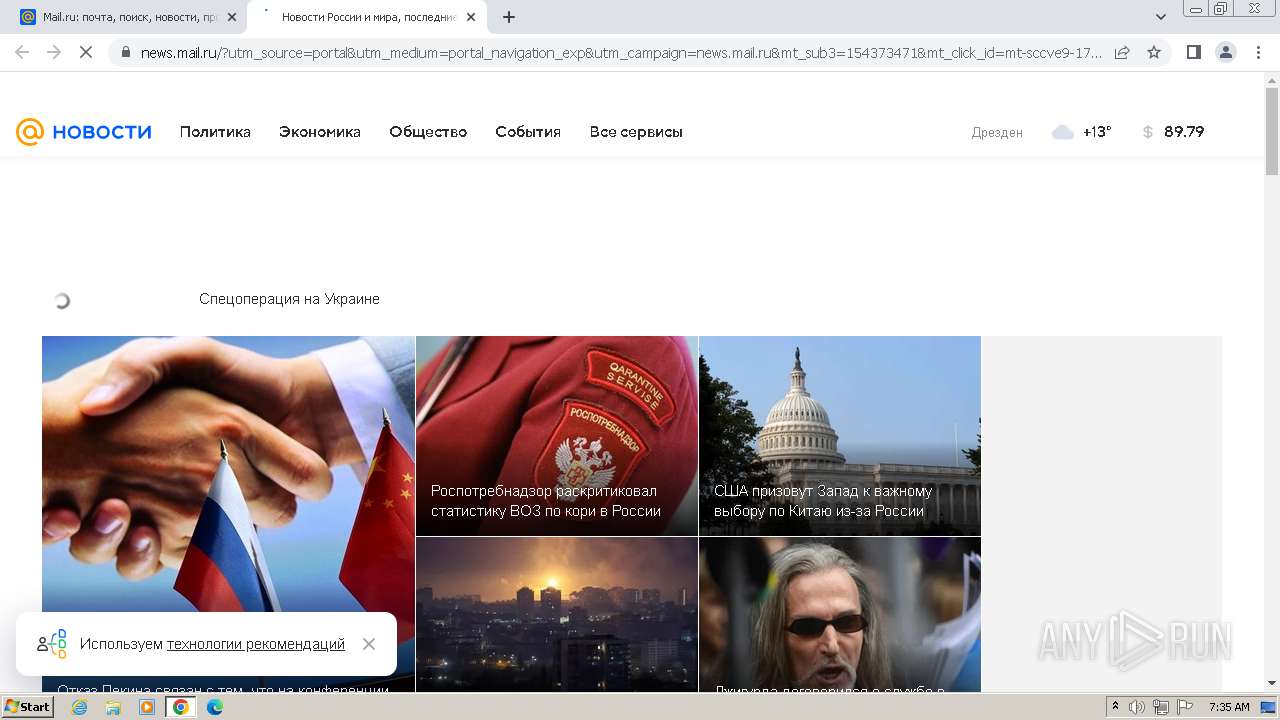The height and width of the screenshot is (720, 1280).
Task: Follow the технологии рекомендаций link
Action: click(x=256, y=644)
